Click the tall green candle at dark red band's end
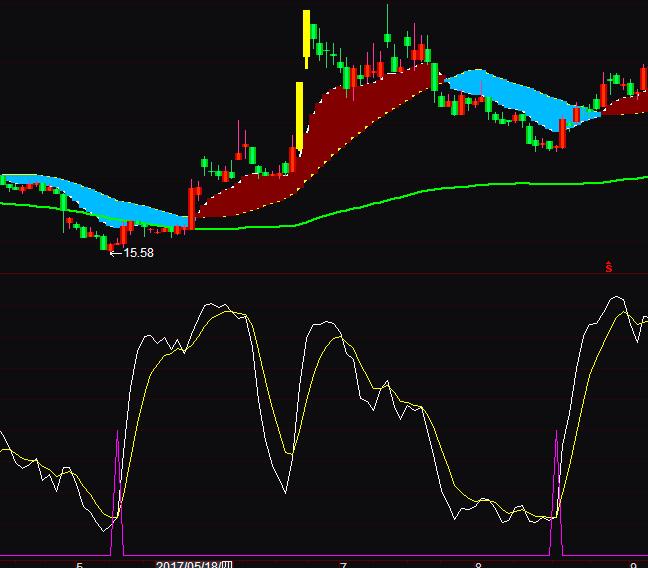 click(x=434, y=75)
